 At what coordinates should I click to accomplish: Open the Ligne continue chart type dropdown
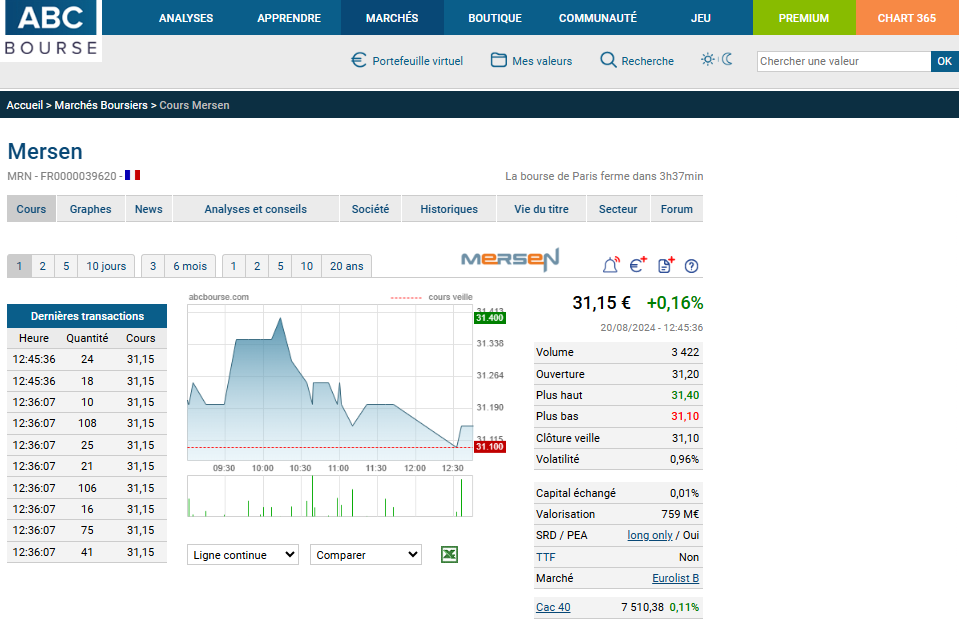click(243, 555)
